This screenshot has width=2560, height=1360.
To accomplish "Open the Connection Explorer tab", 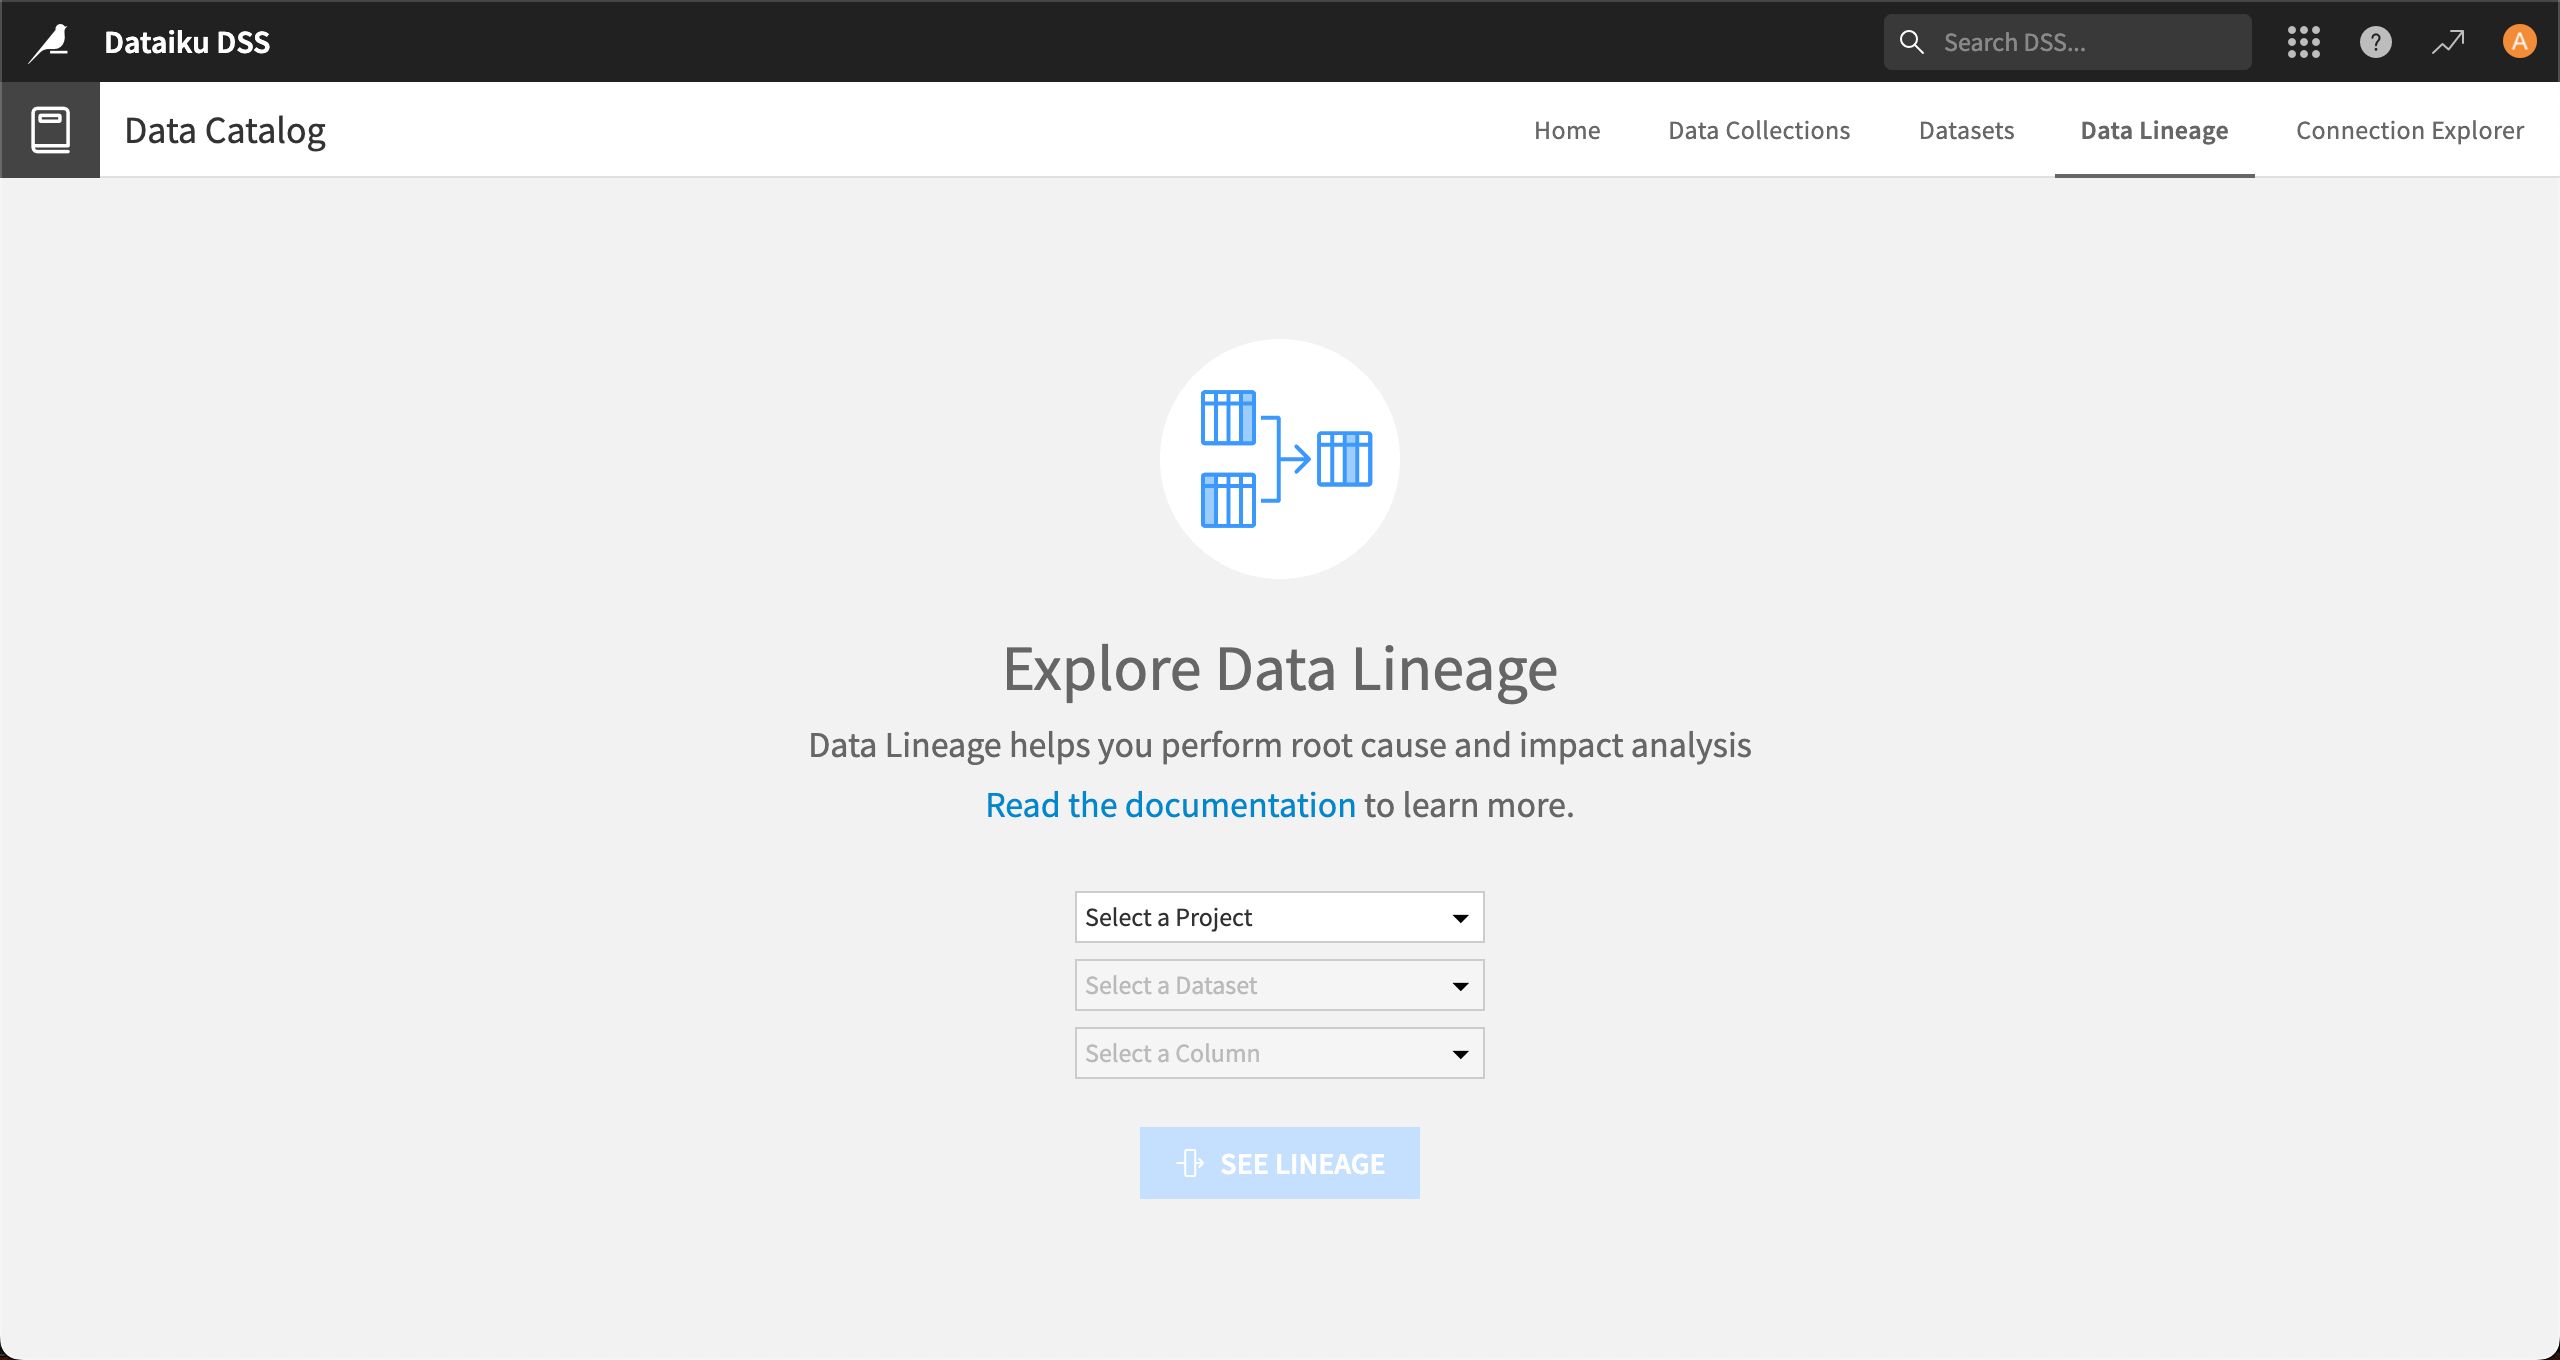I will point(2410,130).
